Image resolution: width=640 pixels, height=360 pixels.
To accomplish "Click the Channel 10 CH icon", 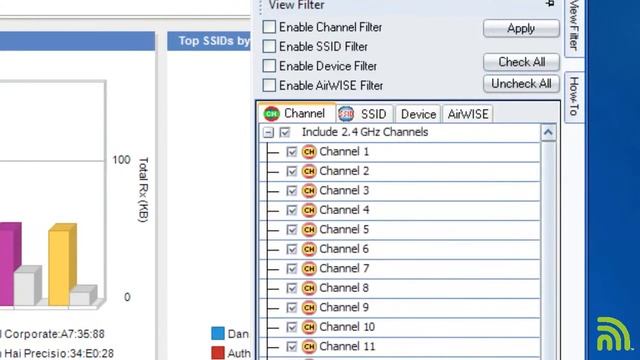I will coord(309,327).
